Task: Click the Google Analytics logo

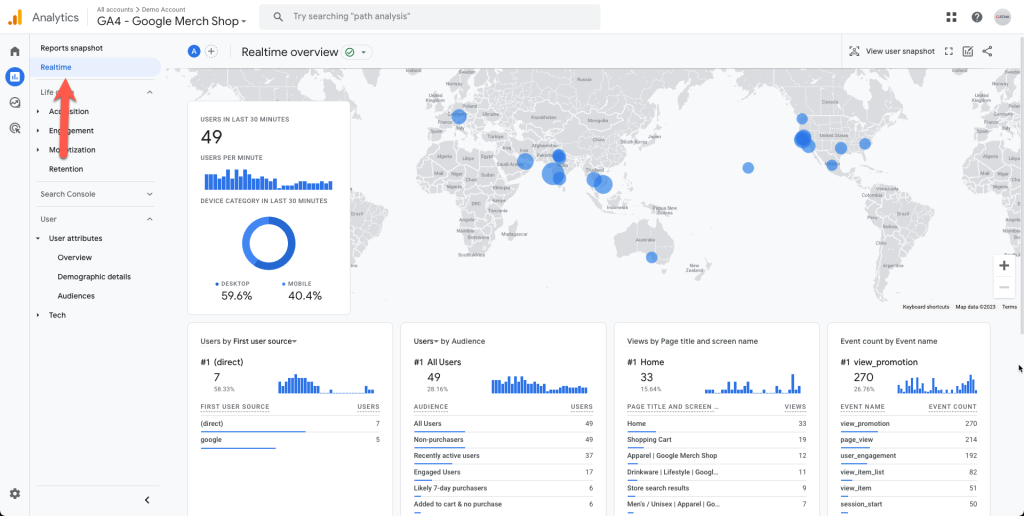Action: tap(15, 17)
